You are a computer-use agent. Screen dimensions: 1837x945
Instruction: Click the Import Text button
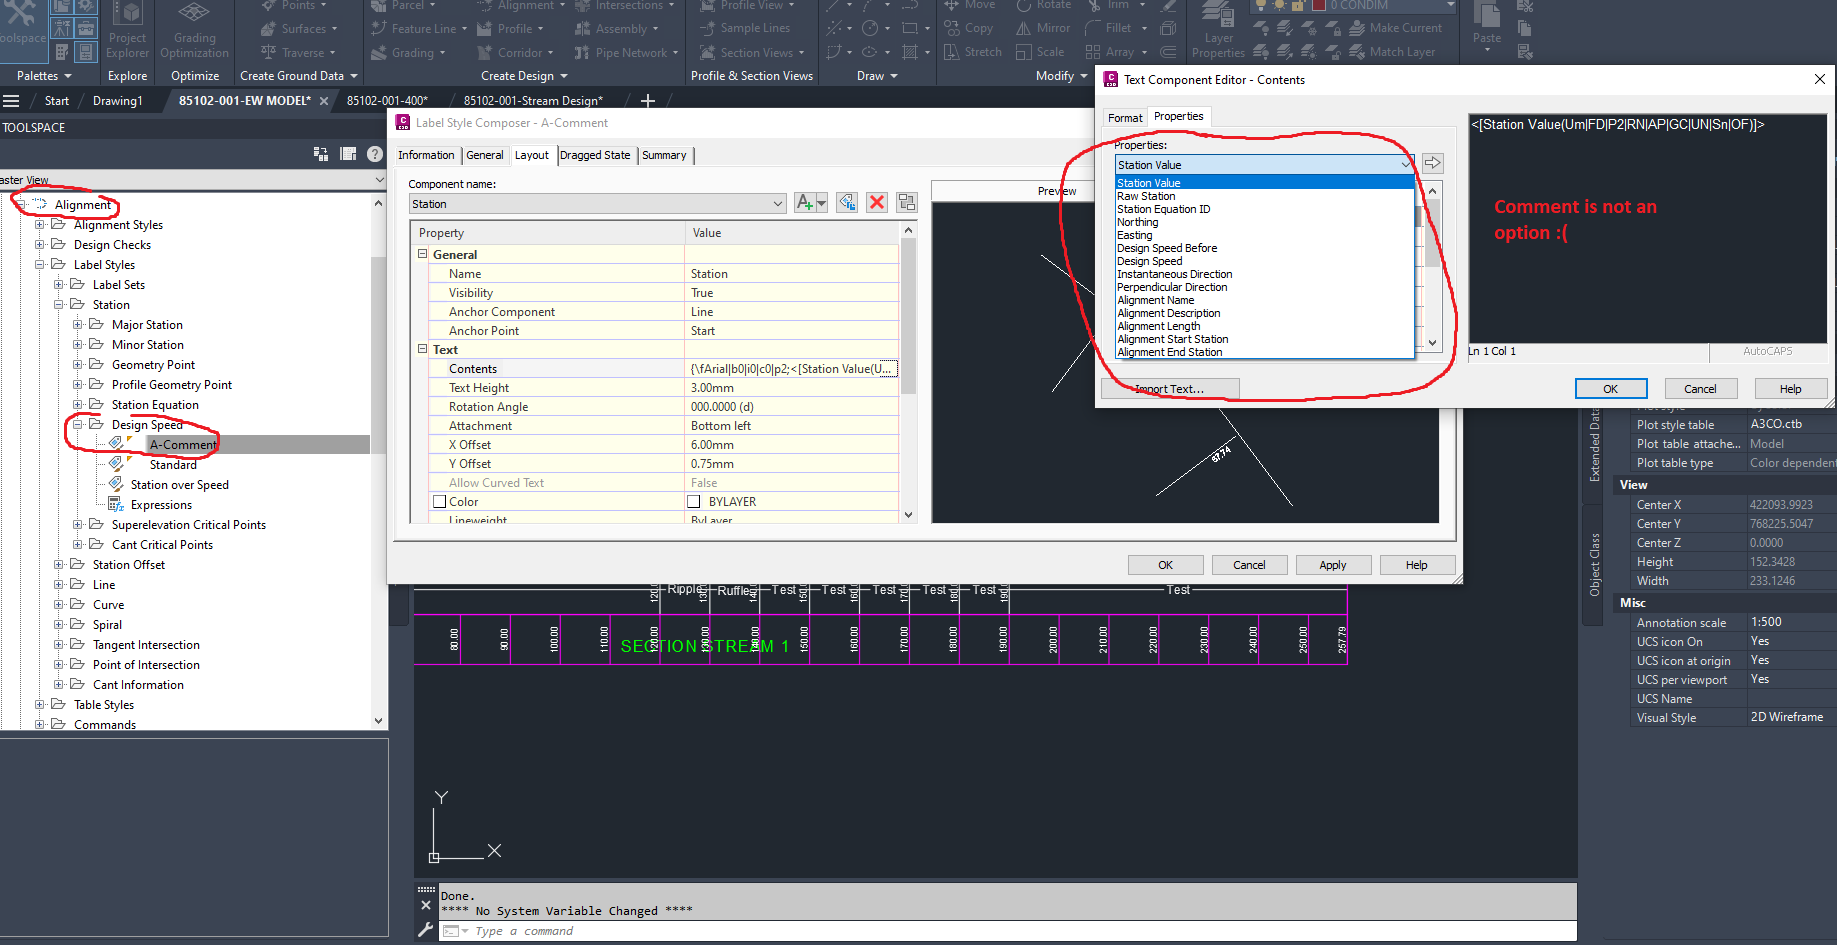coord(1169,388)
